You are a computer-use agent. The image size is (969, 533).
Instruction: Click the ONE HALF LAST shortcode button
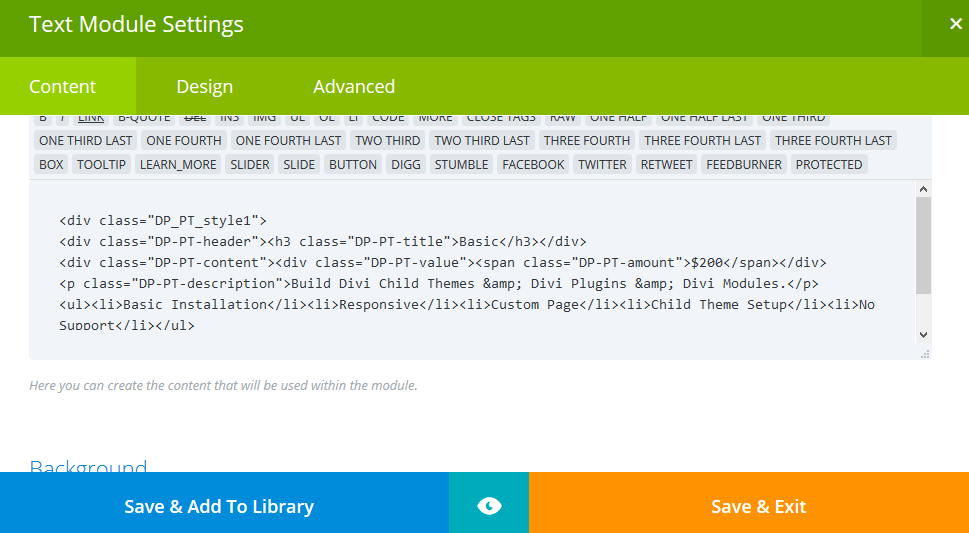coord(705,119)
